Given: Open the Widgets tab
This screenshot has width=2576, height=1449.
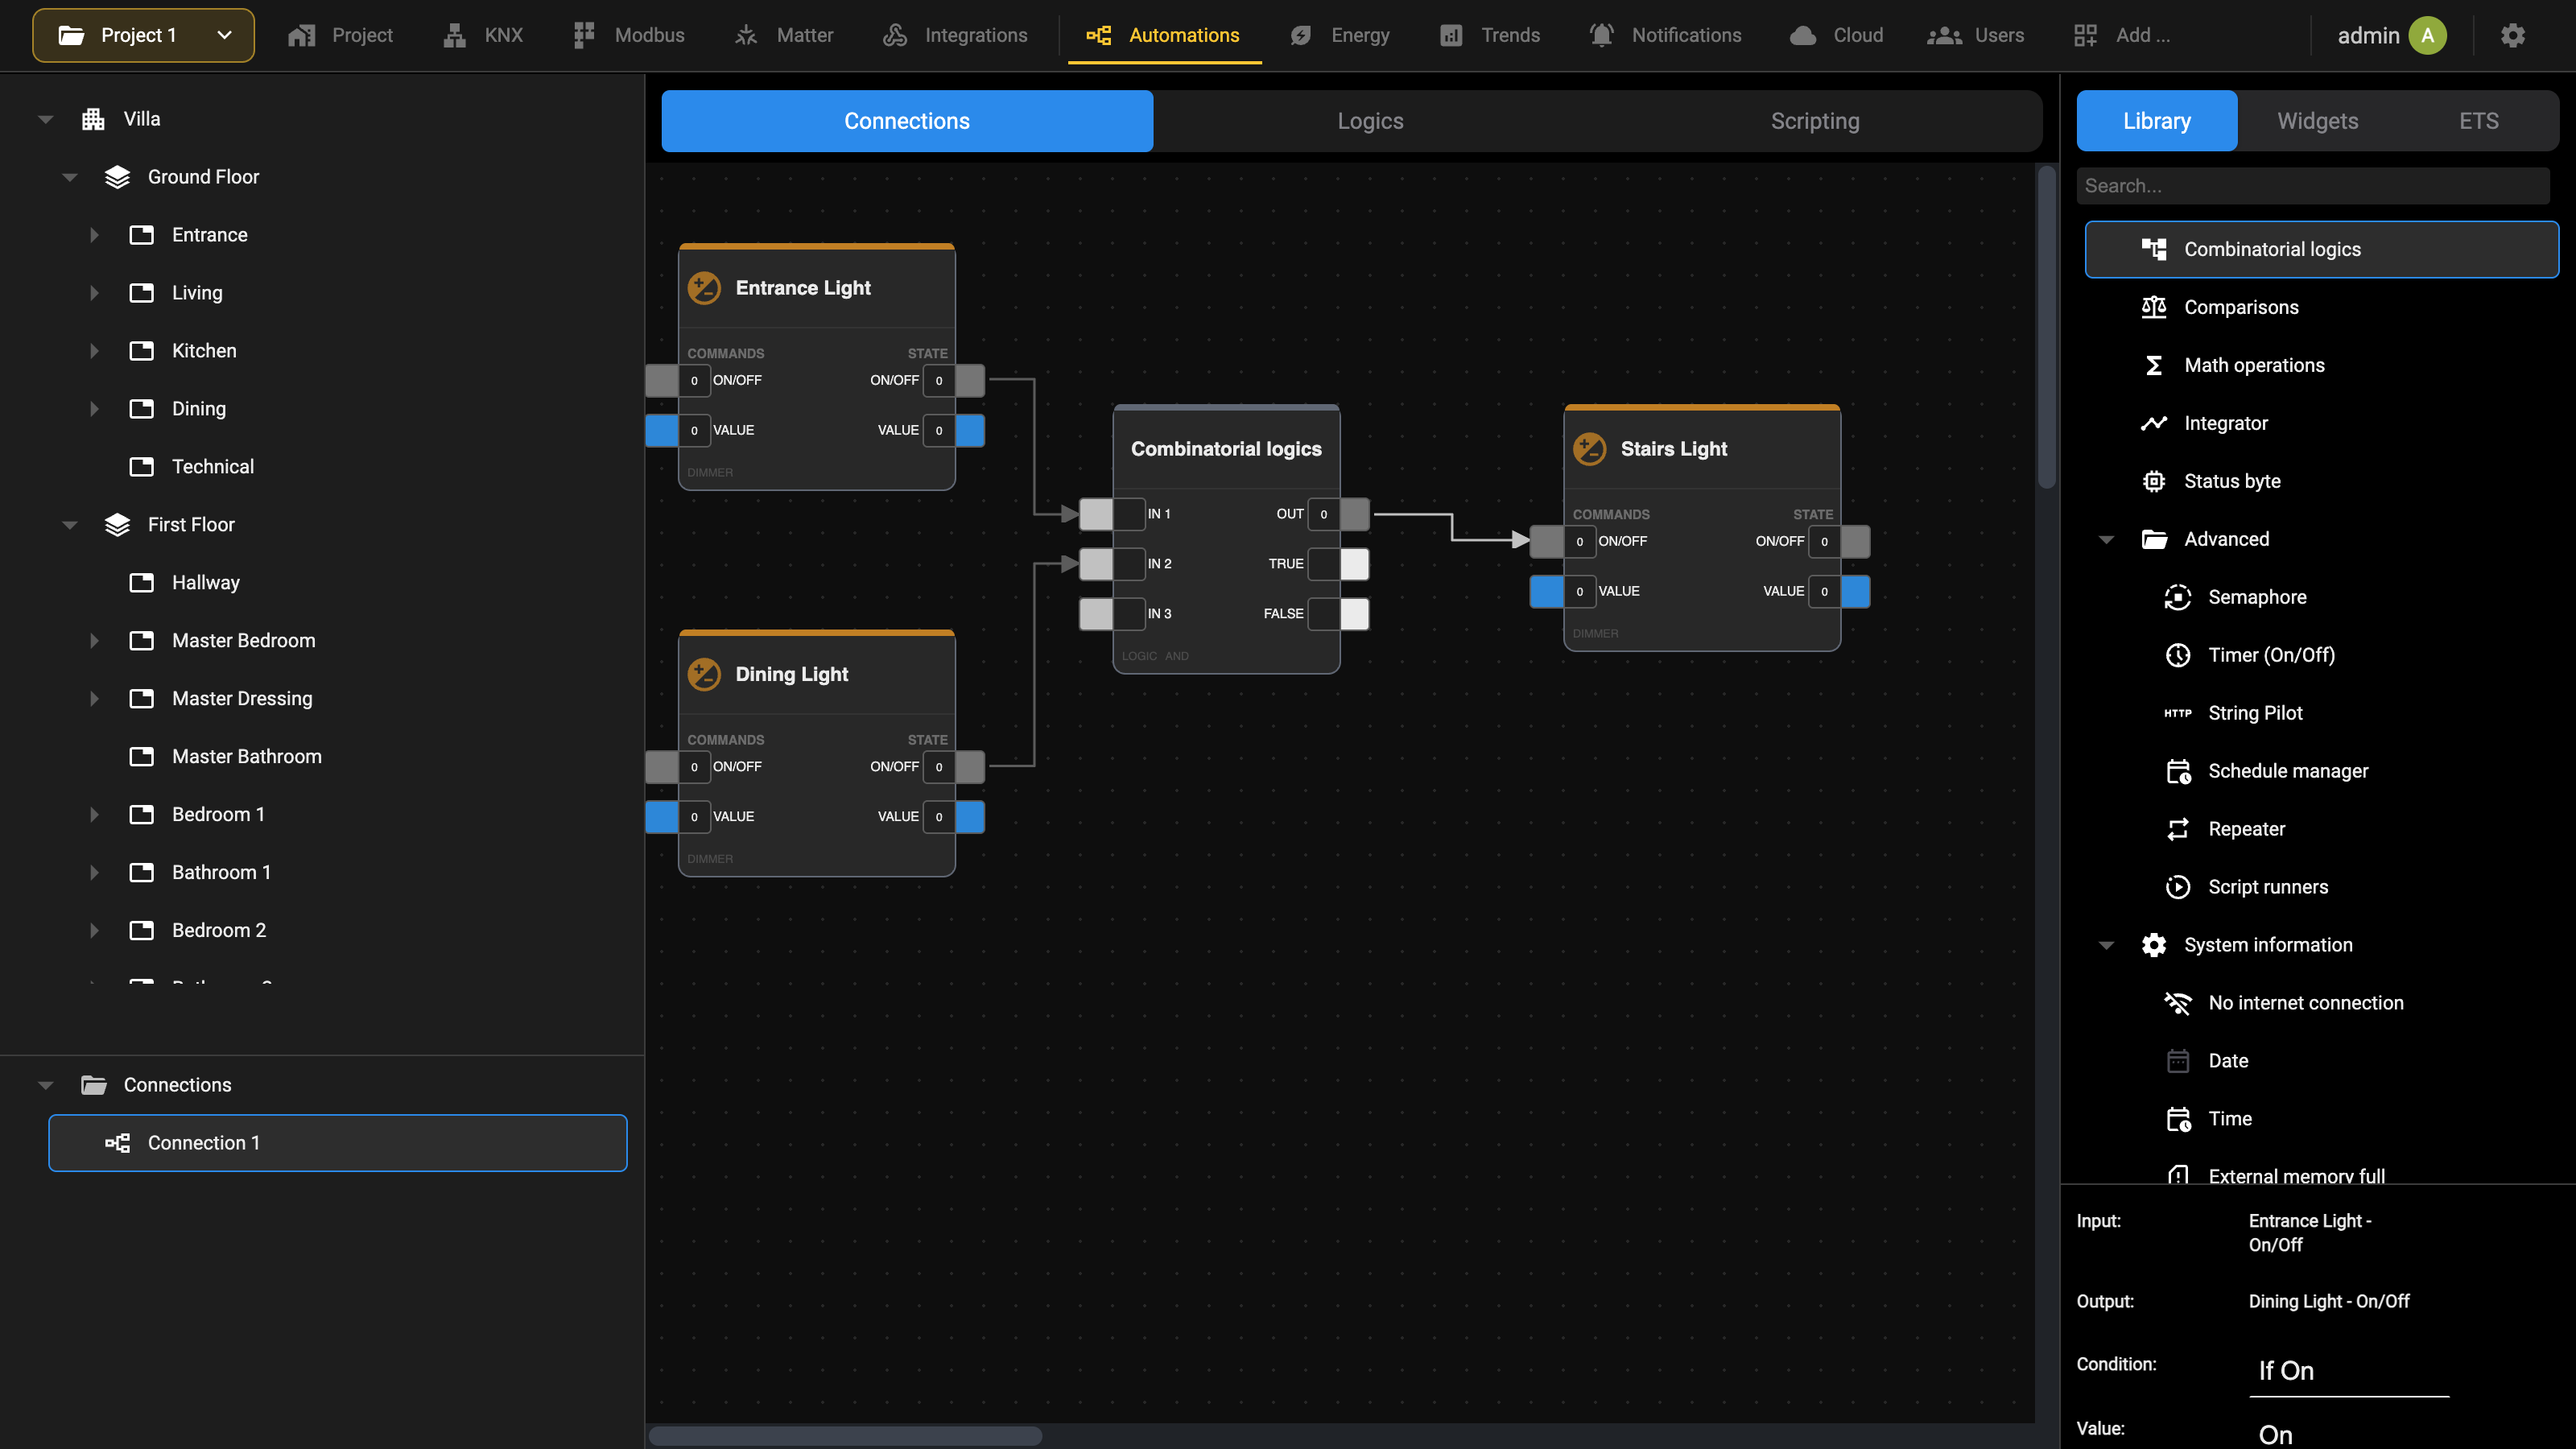Looking at the screenshot, I should (x=2317, y=121).
